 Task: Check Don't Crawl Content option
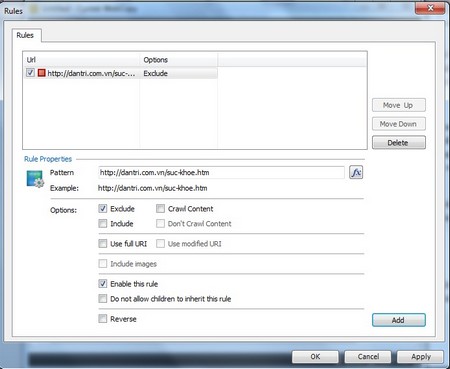[x=160, y=223]
